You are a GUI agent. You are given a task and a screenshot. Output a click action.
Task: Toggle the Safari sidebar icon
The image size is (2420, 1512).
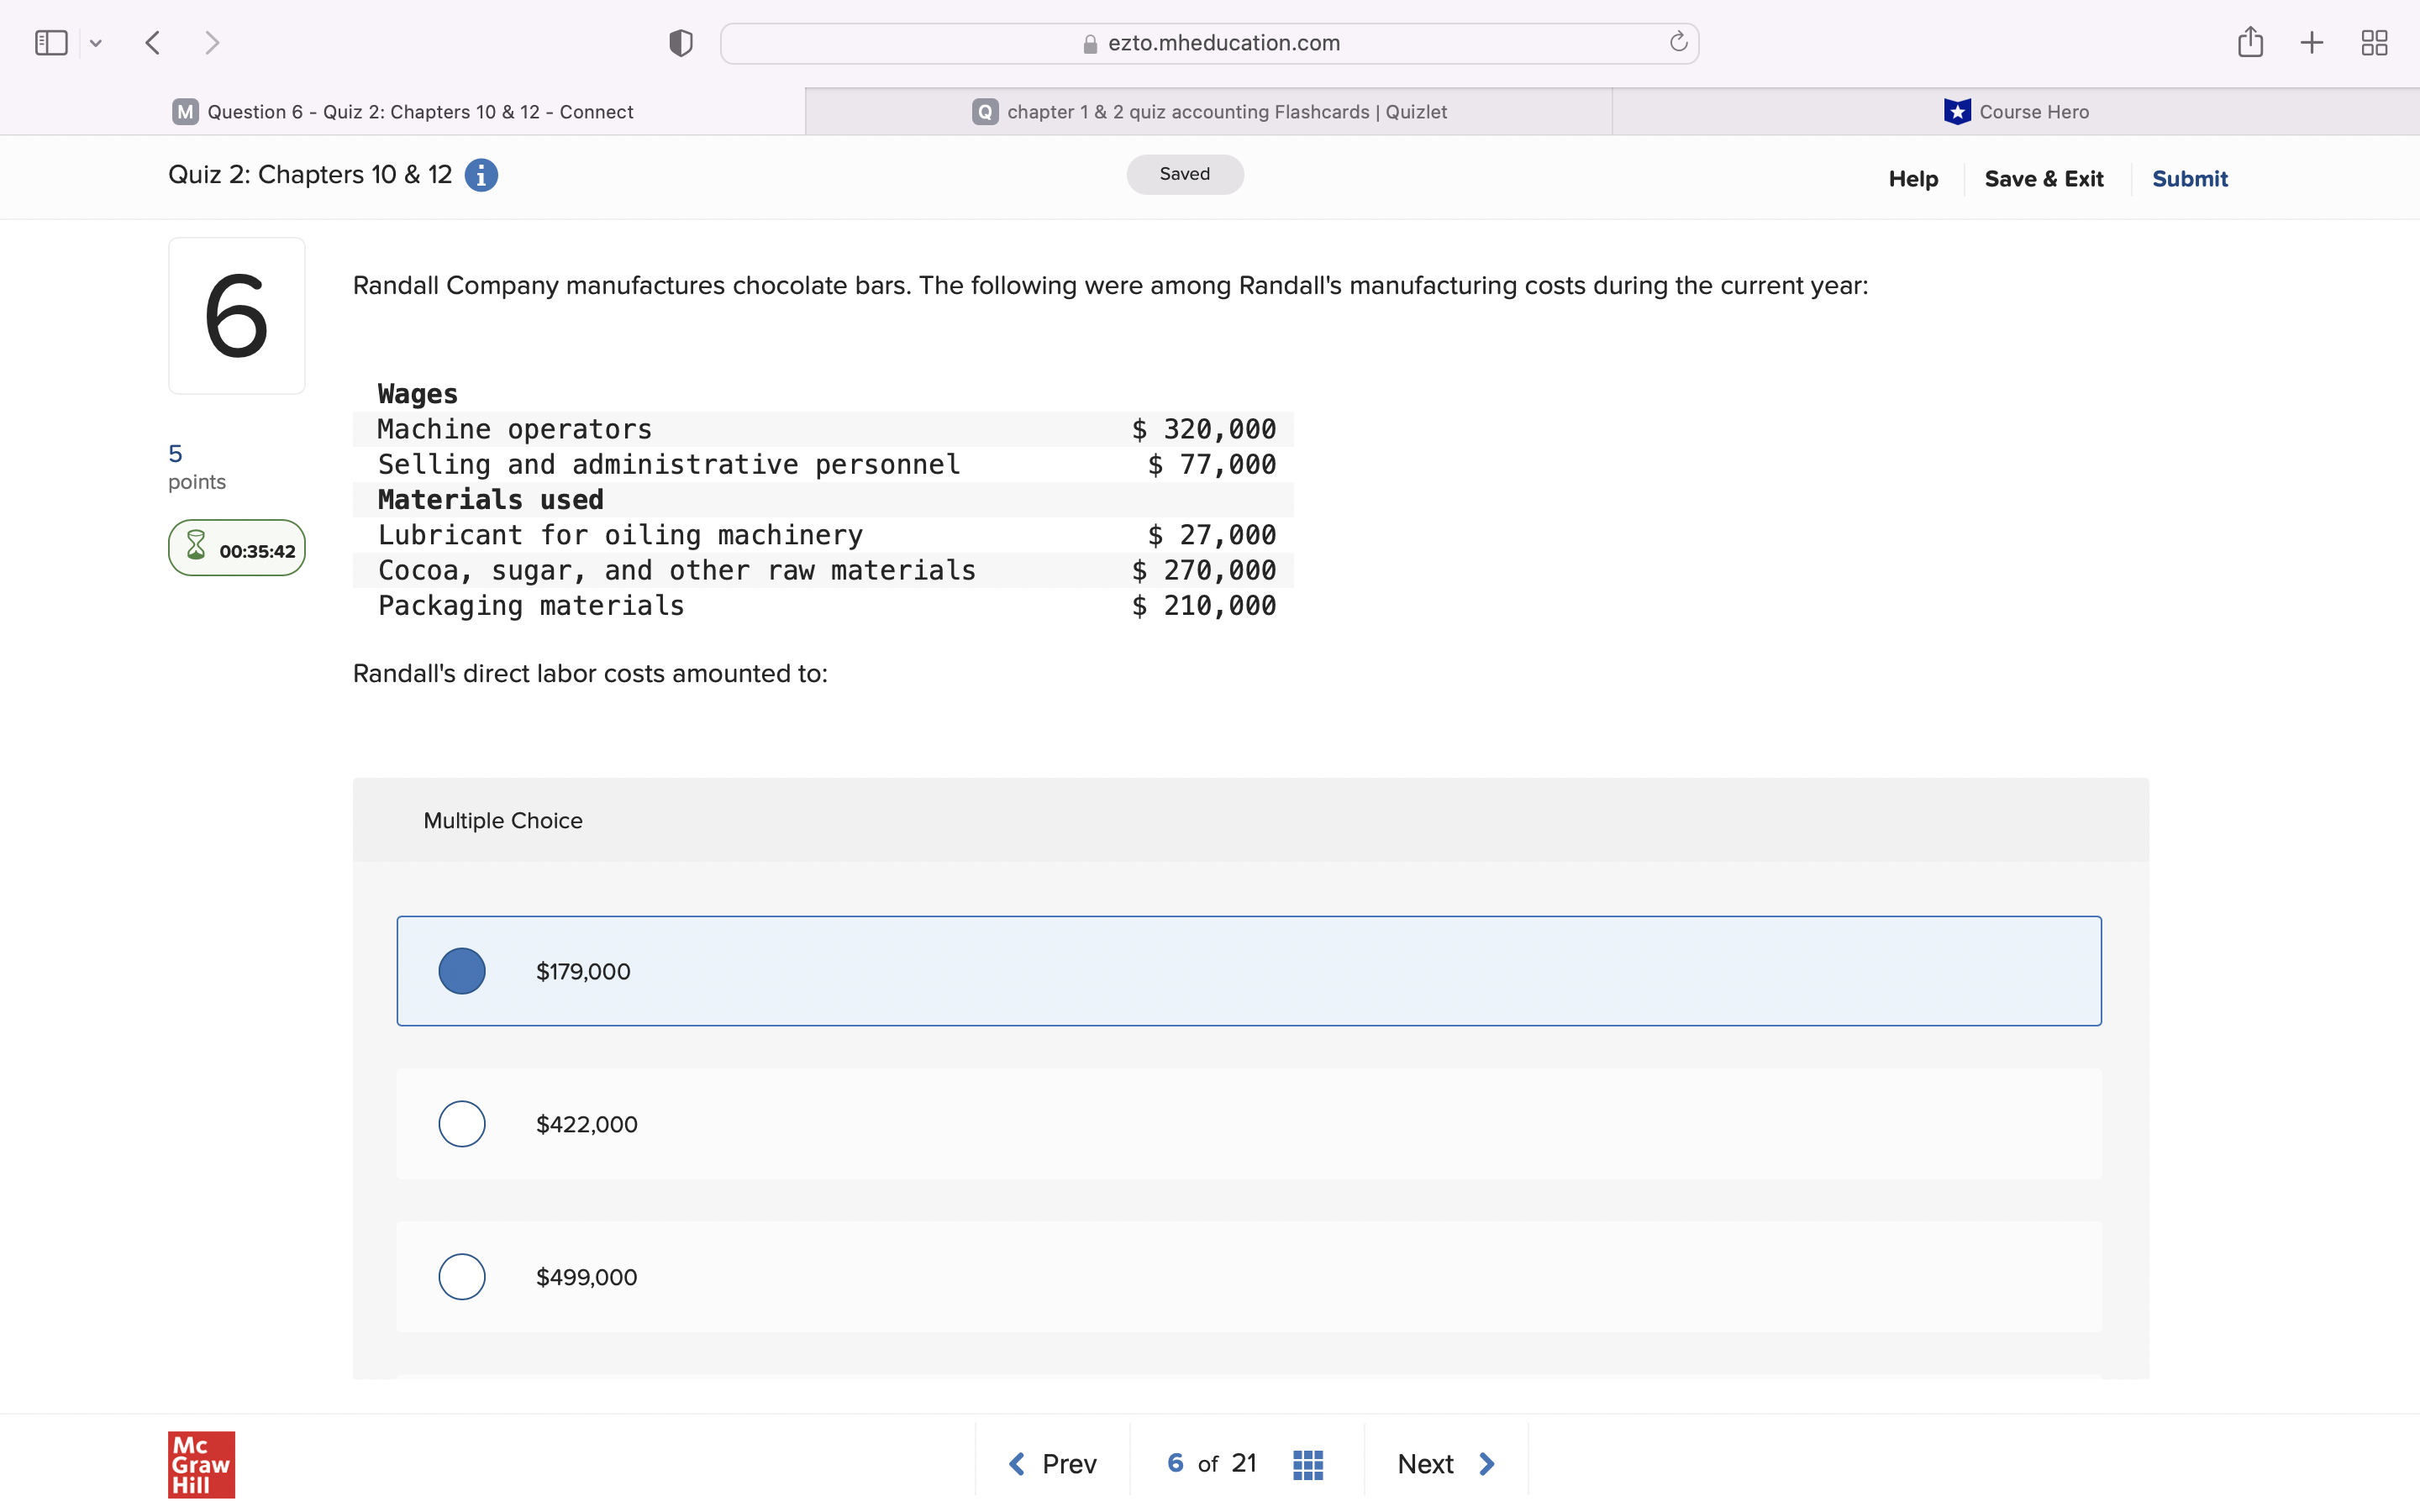51,43
